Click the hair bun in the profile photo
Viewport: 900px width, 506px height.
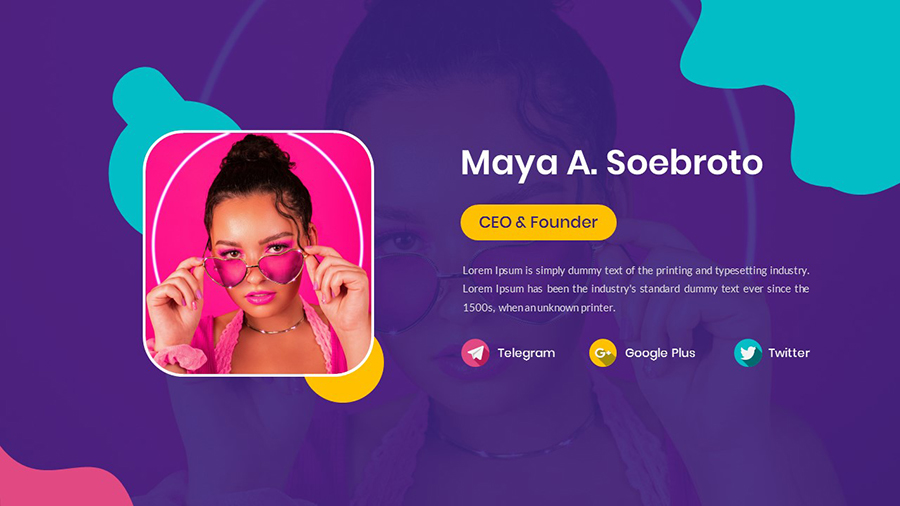[x=255, y=150]
